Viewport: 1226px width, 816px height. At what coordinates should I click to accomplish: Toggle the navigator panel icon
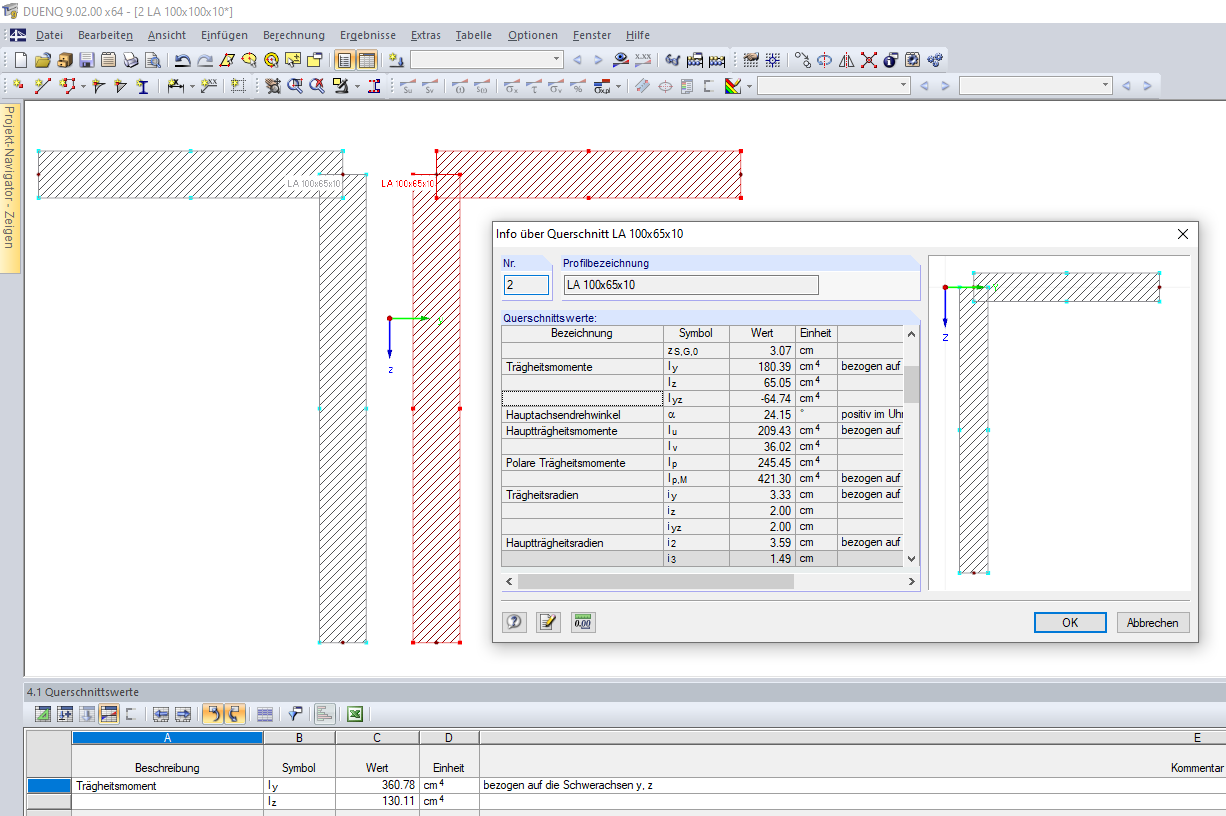tap(344, 60)
